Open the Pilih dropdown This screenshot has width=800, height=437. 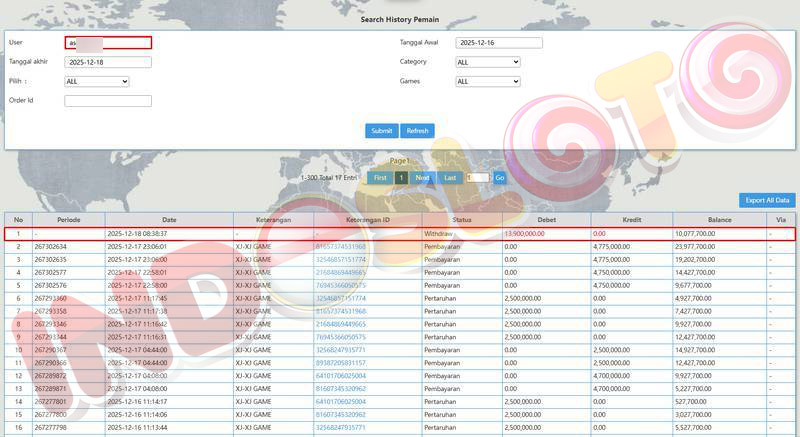coord(96,81)
